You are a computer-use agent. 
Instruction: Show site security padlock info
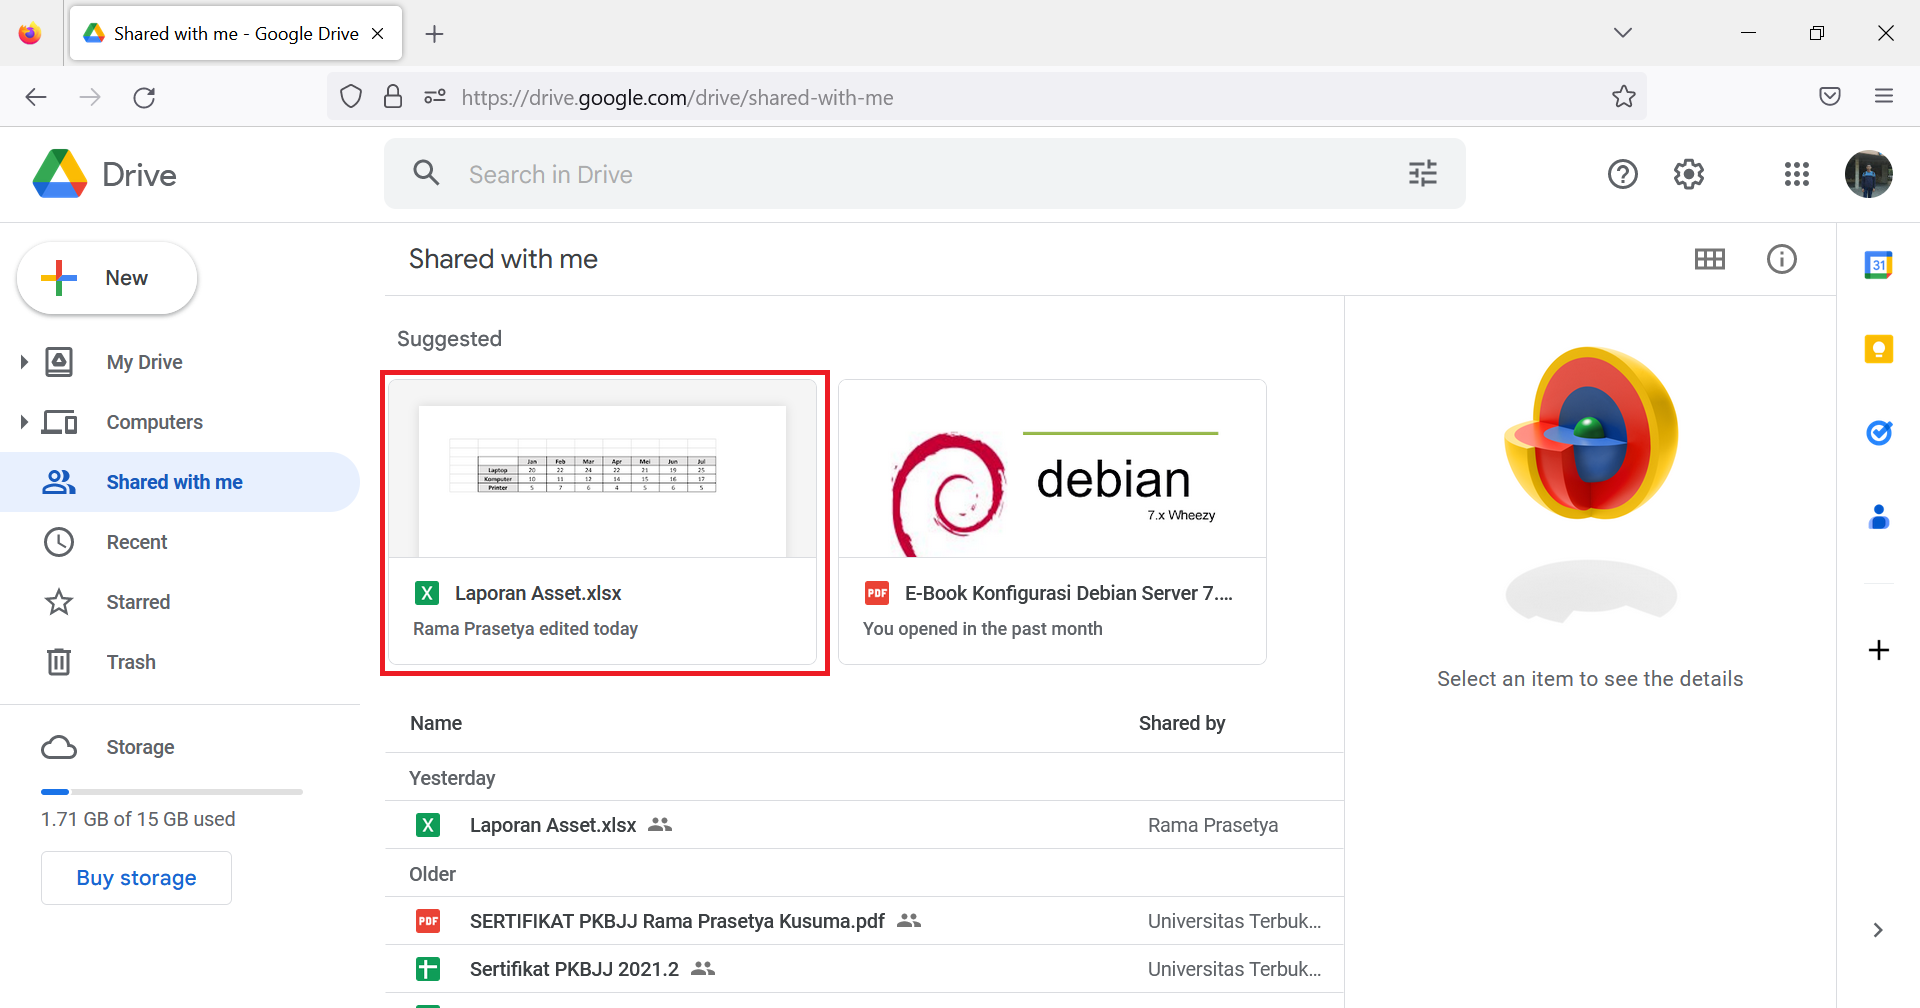pyautogui.click(x=393, y=97)
